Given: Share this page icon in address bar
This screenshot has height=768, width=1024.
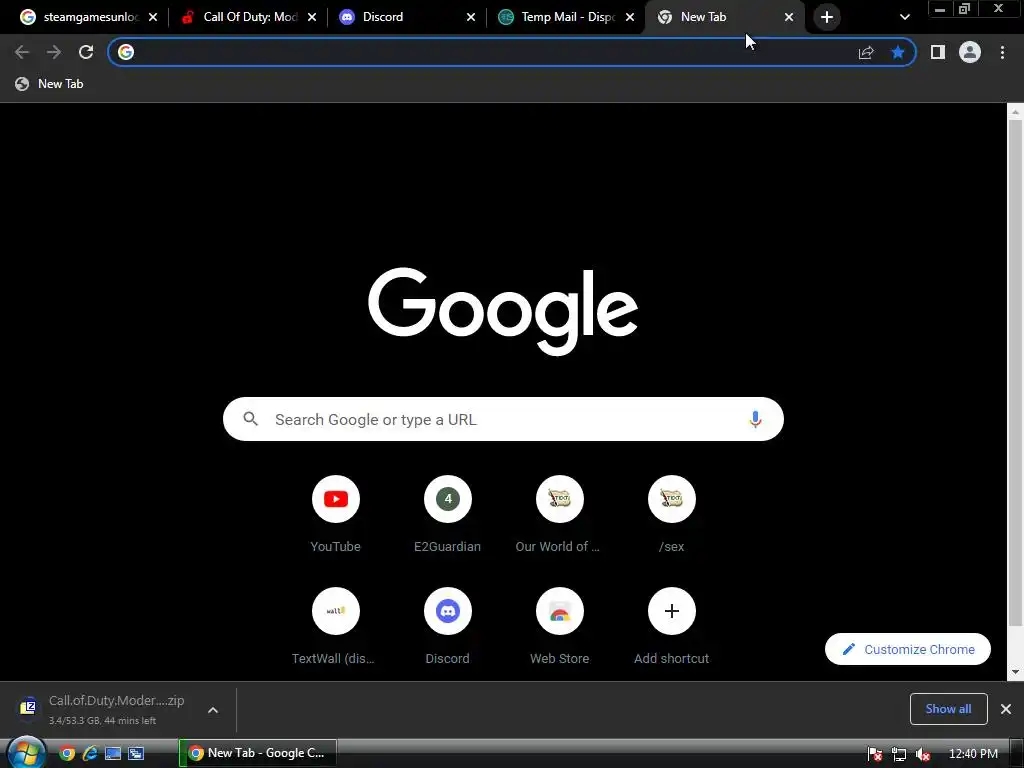Looking at the screenshot, I should click(866, 52).
